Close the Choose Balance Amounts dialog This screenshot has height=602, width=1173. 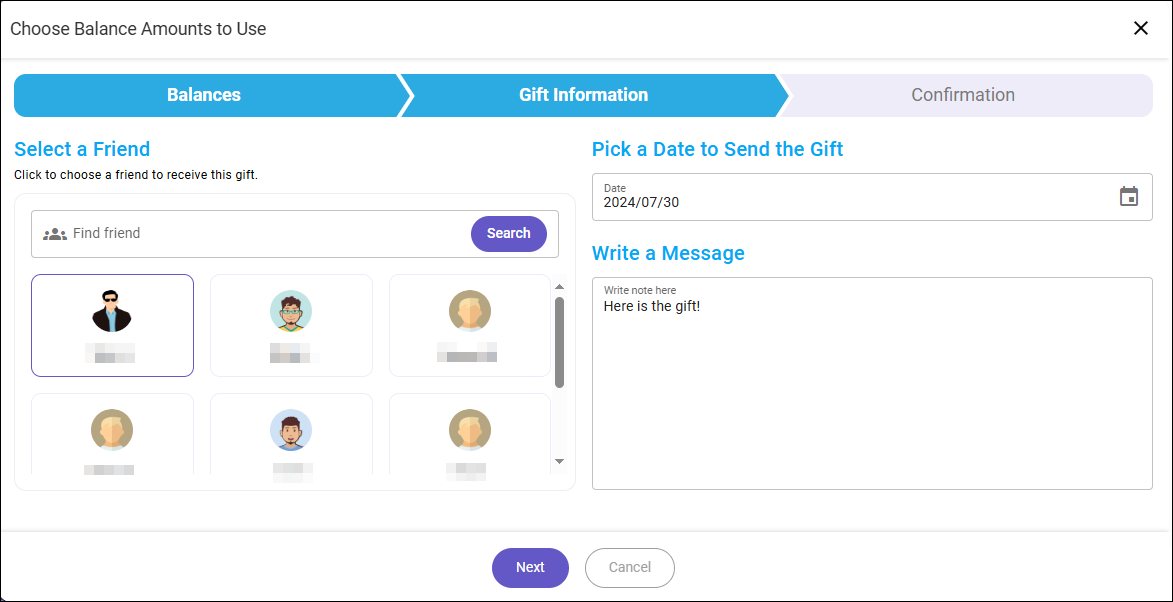pos(1141,28)
